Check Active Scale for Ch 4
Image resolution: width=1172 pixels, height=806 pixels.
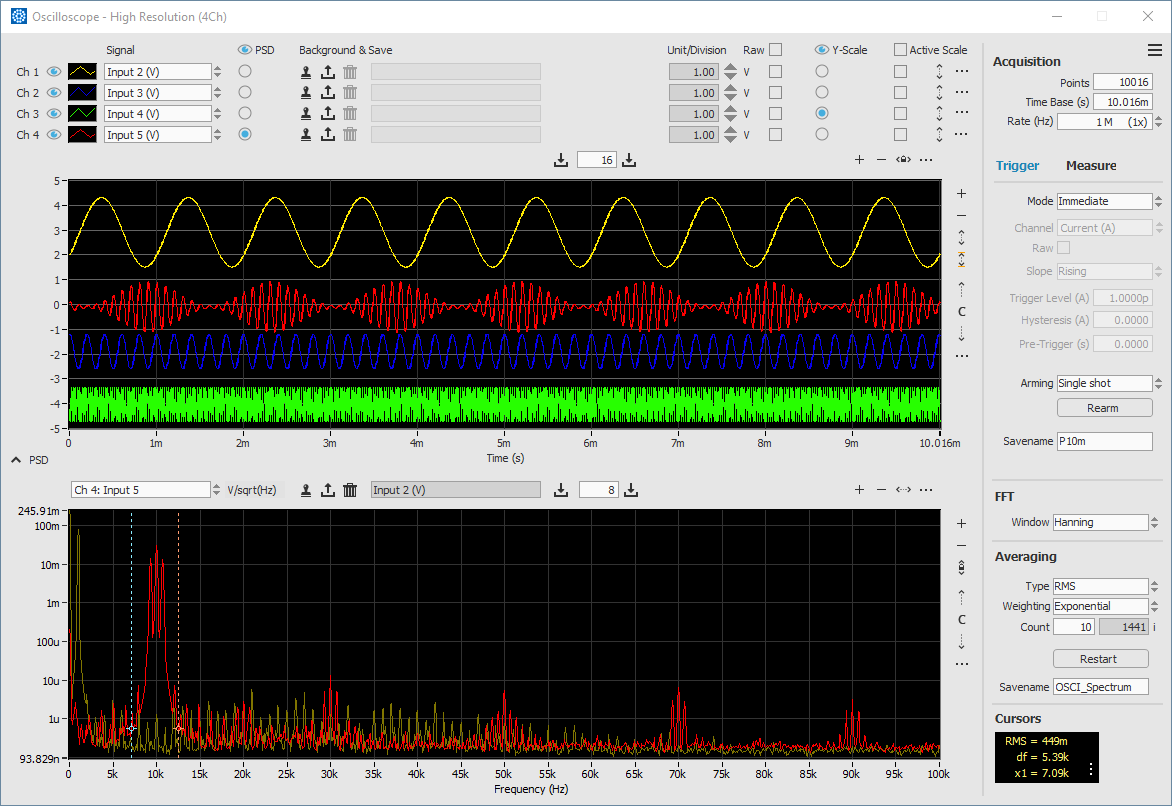tap(899, 134)
